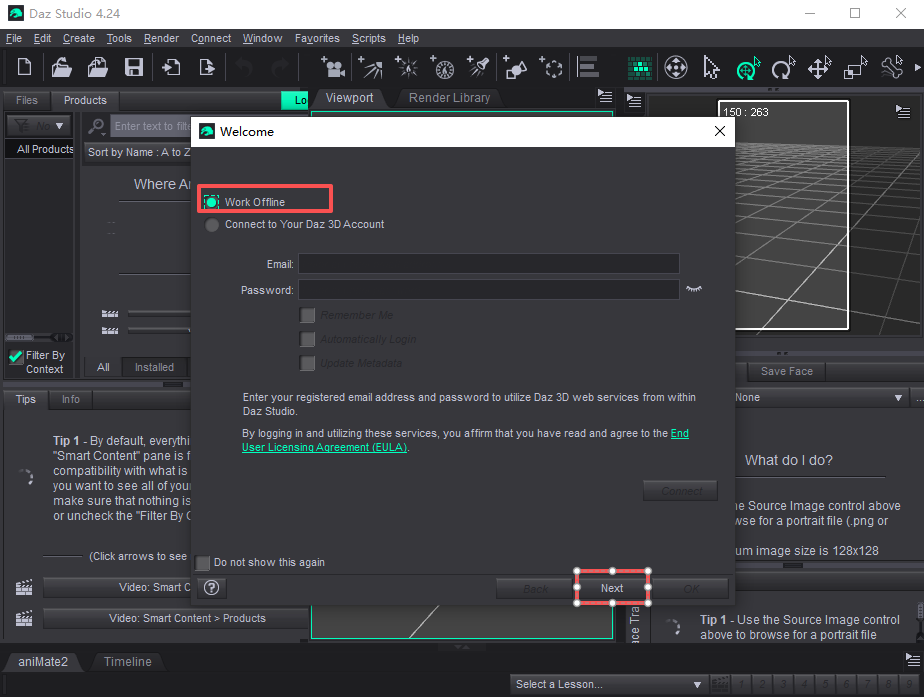924x697 pixels.
Task: Select Connect to Your Daz 3D Account
Action: tap(212, 225)
